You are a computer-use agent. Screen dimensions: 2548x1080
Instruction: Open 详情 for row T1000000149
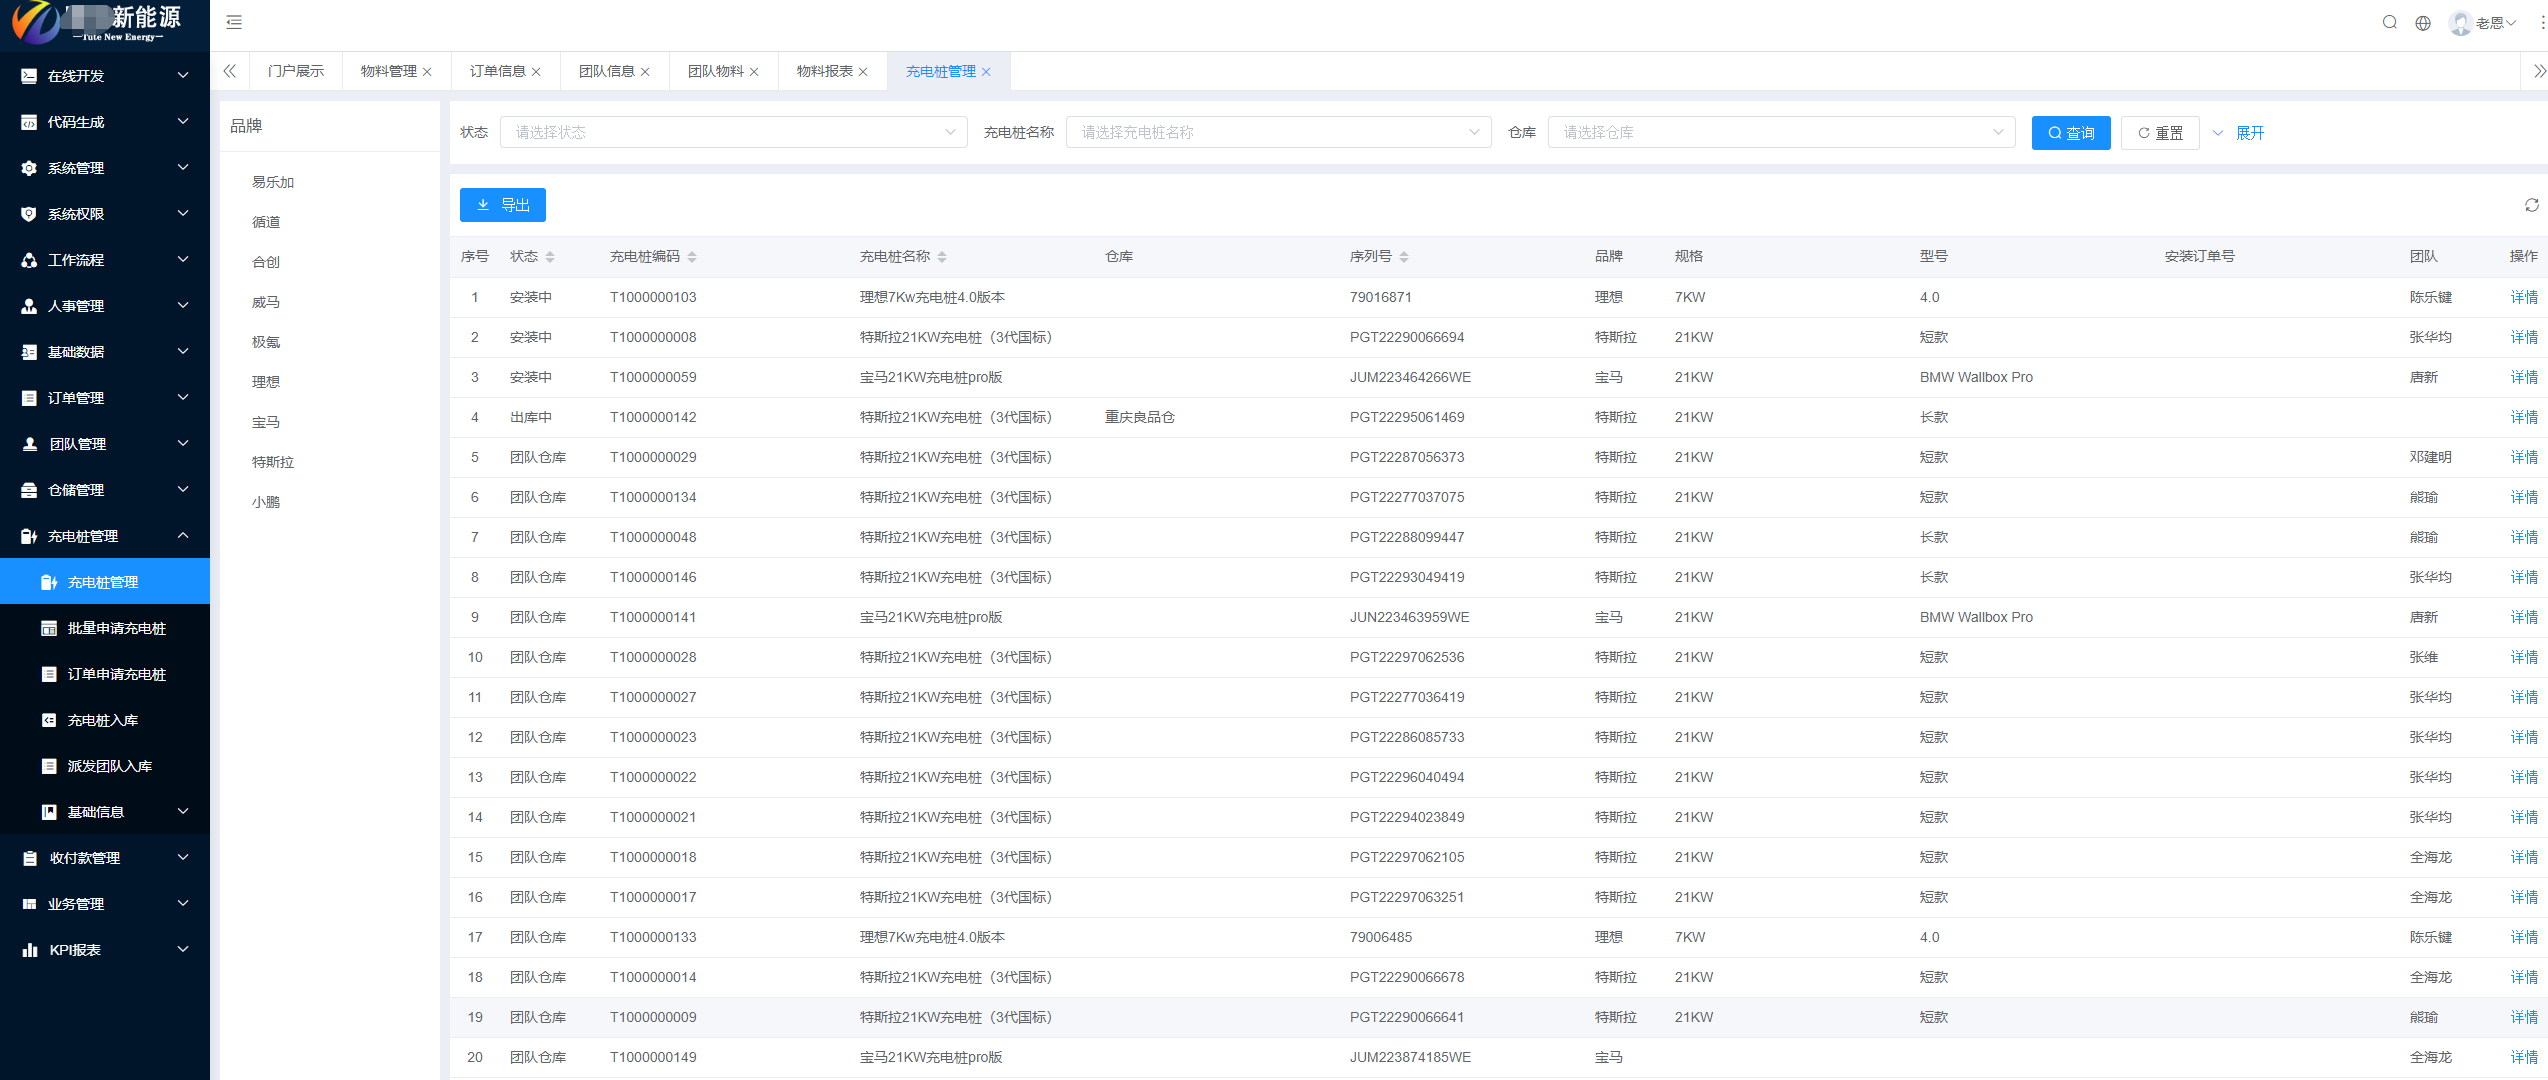coord(2524,1058)
